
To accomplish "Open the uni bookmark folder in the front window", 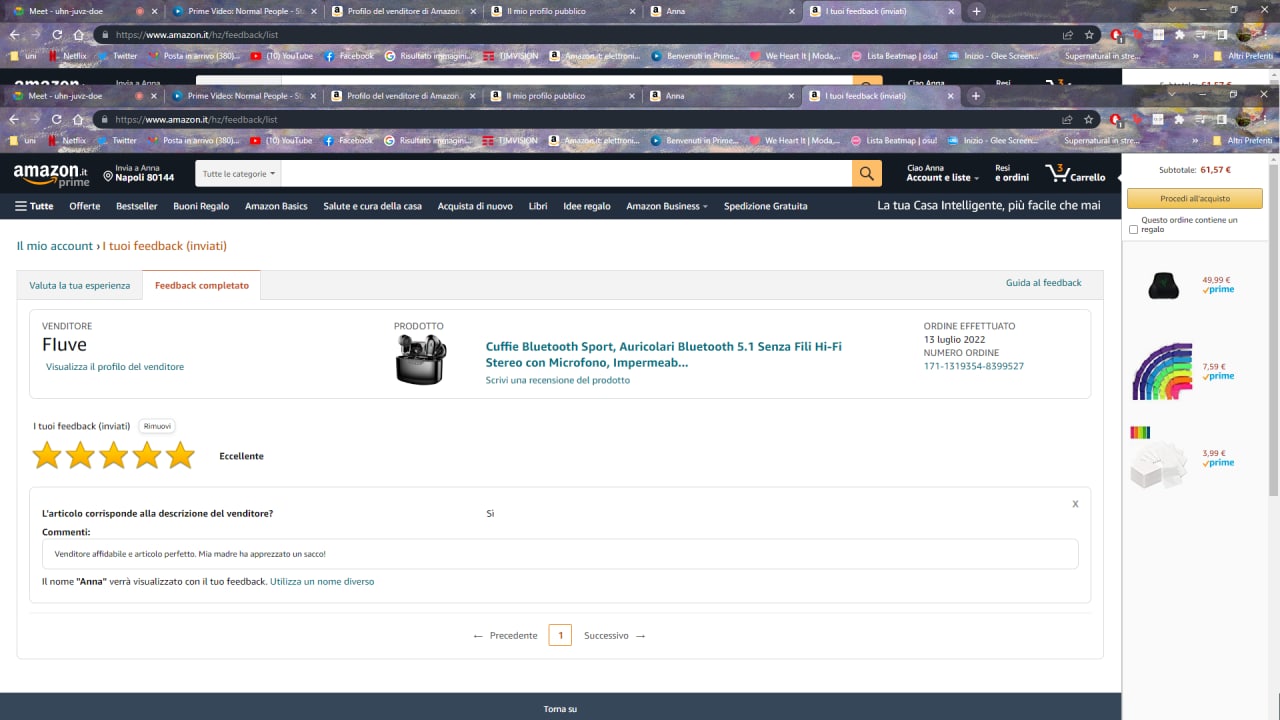I will [x=24, y=141].
